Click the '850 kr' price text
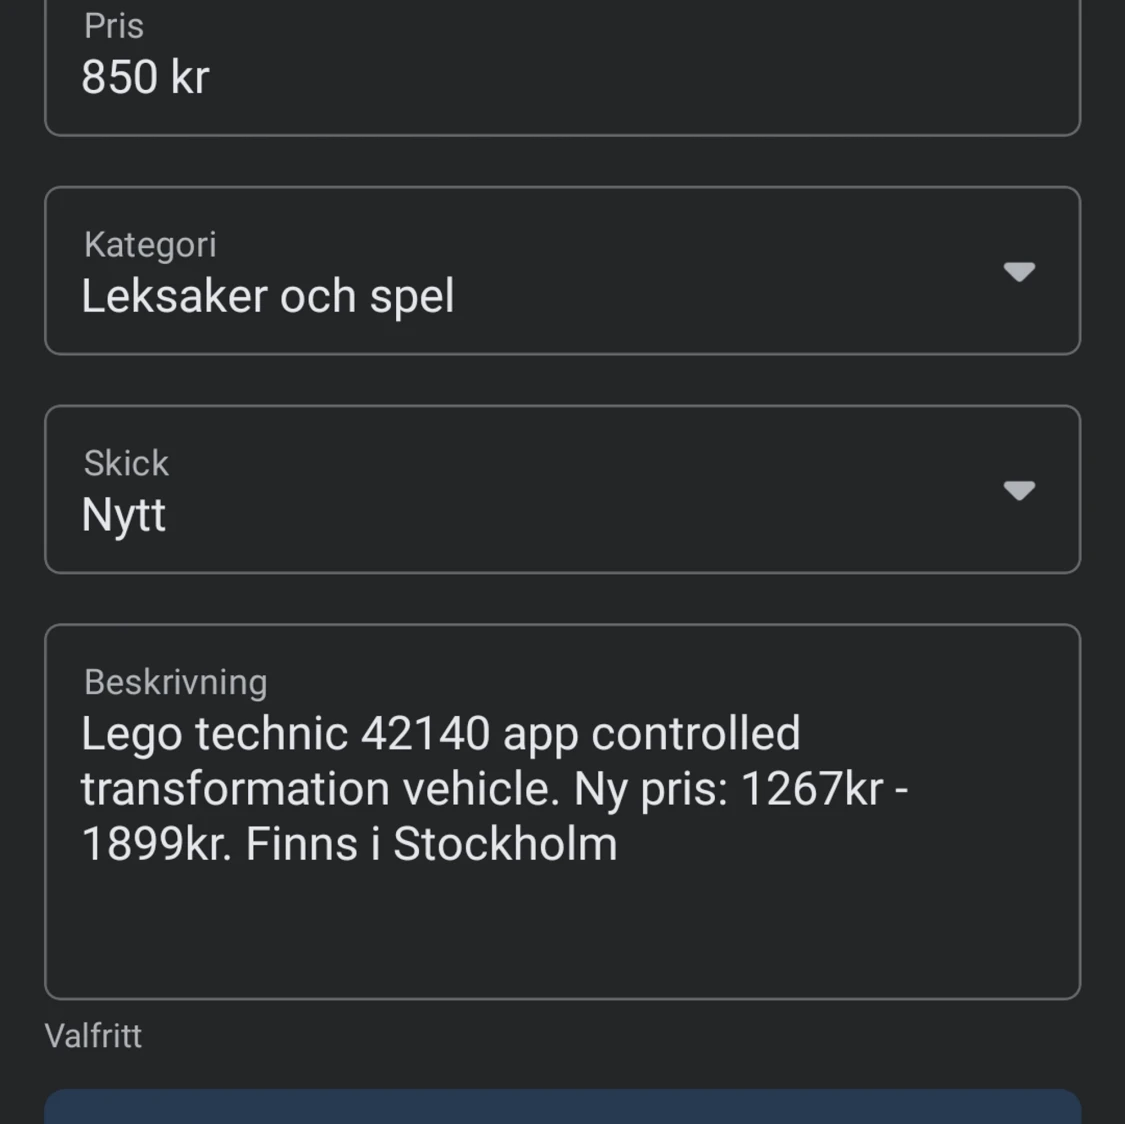The image size is (1125, 1124). 145,77
